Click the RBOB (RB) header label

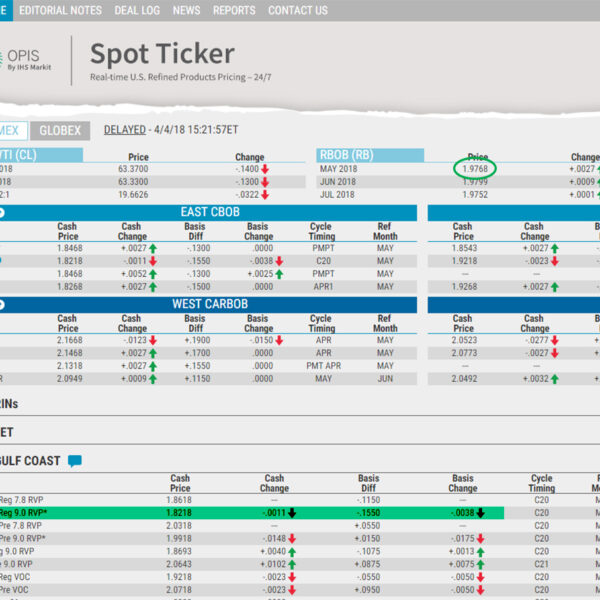[x=346, y=156]
